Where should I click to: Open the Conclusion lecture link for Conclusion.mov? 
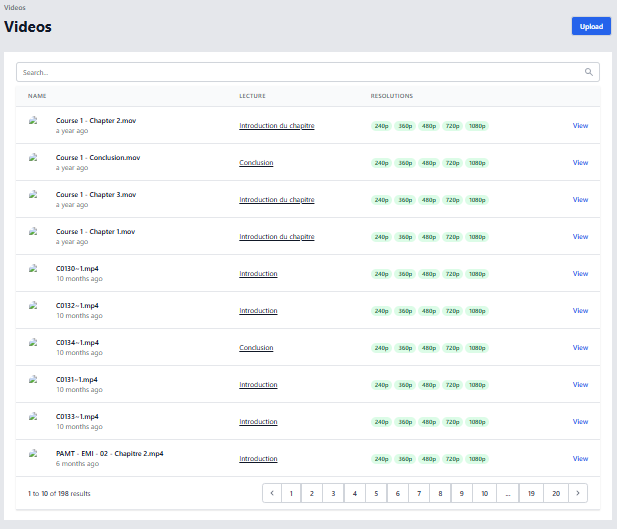click(x=256, y=163)
